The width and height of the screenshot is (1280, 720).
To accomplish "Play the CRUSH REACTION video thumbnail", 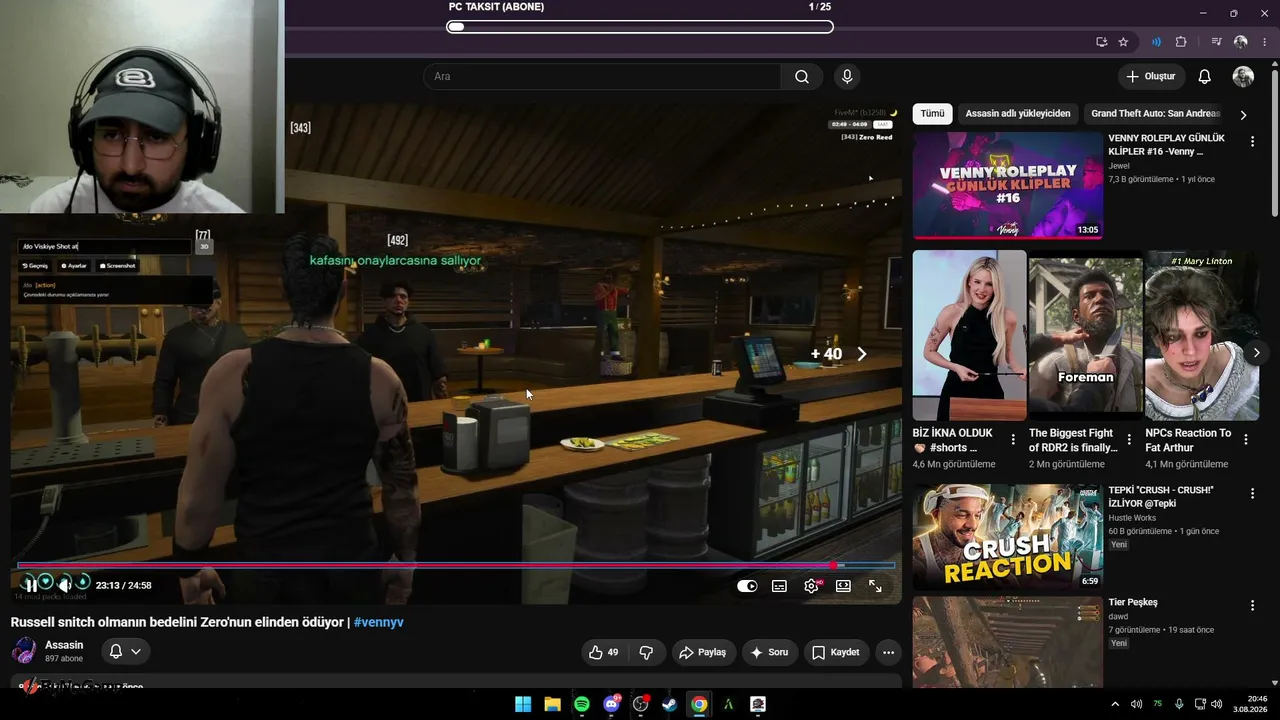I will tap(1007, 538).
